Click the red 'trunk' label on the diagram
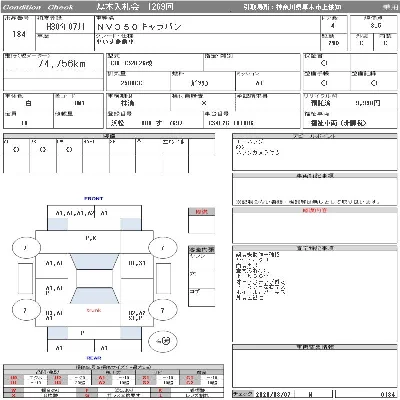This screenshot has height=400, width=400. (x=94, y=310)
